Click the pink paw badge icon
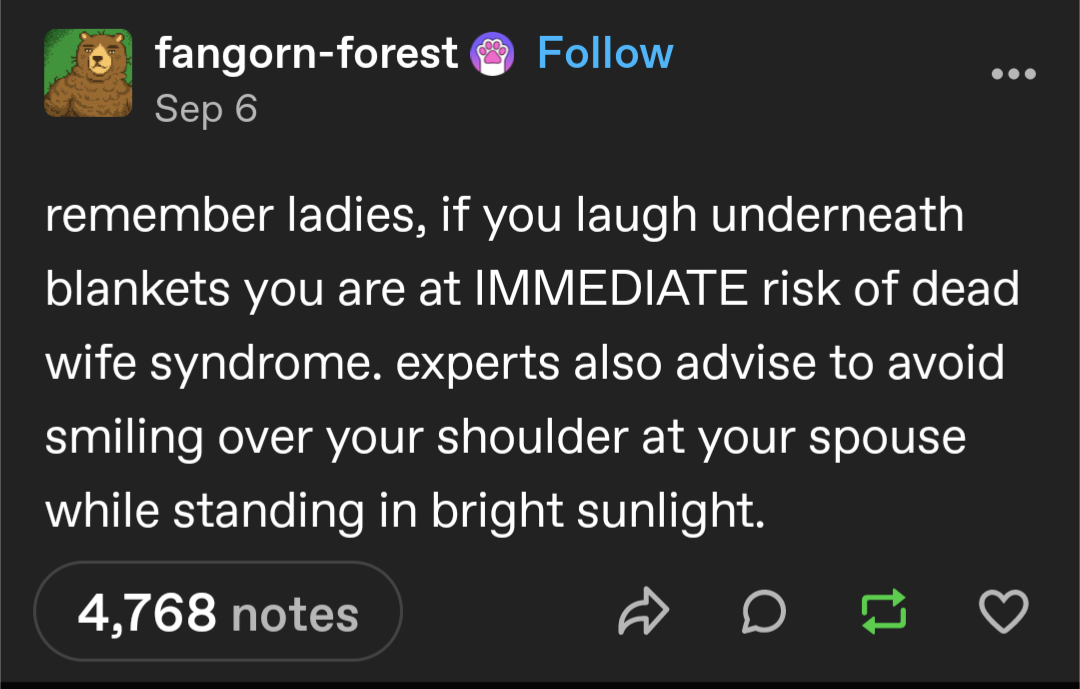1080x689 pixels. point(492,54)
